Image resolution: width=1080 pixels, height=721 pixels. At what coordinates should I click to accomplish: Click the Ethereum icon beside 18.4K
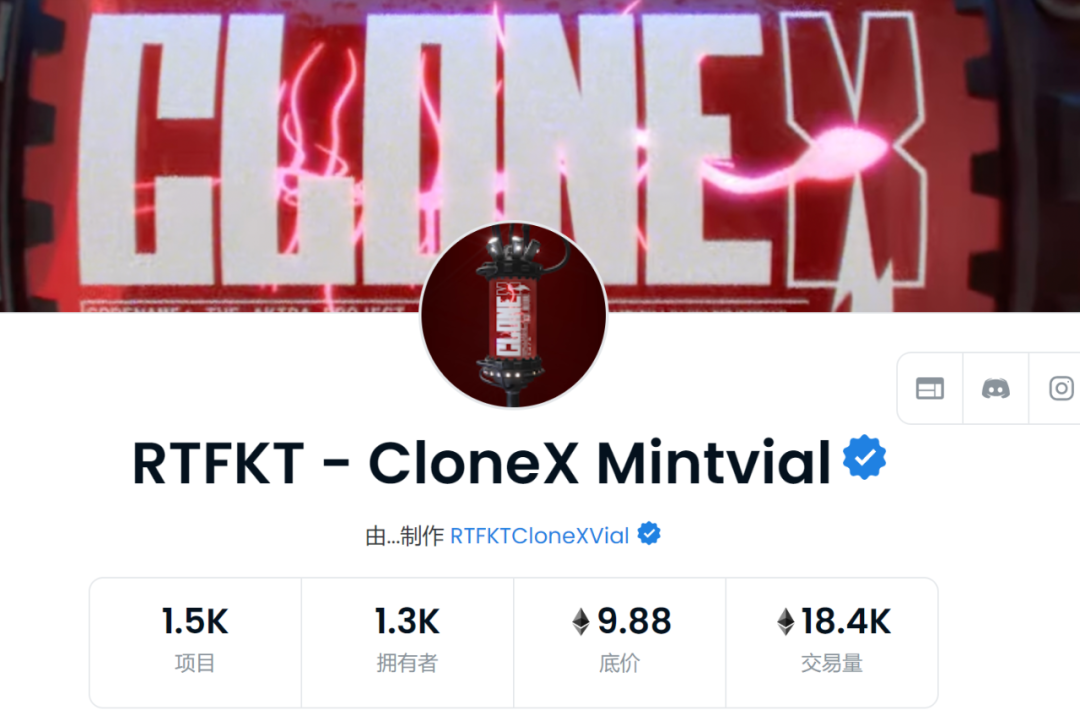785,621
